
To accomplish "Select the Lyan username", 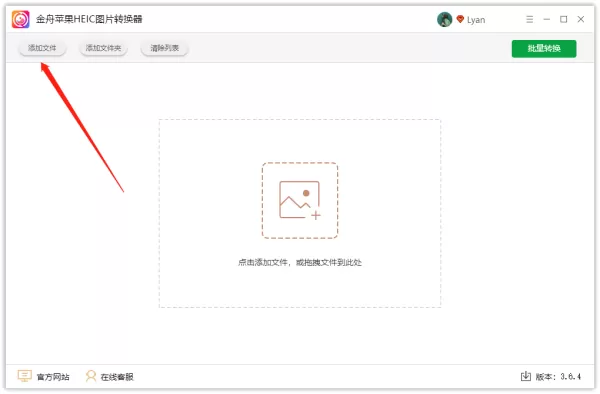I will [476, 20].
